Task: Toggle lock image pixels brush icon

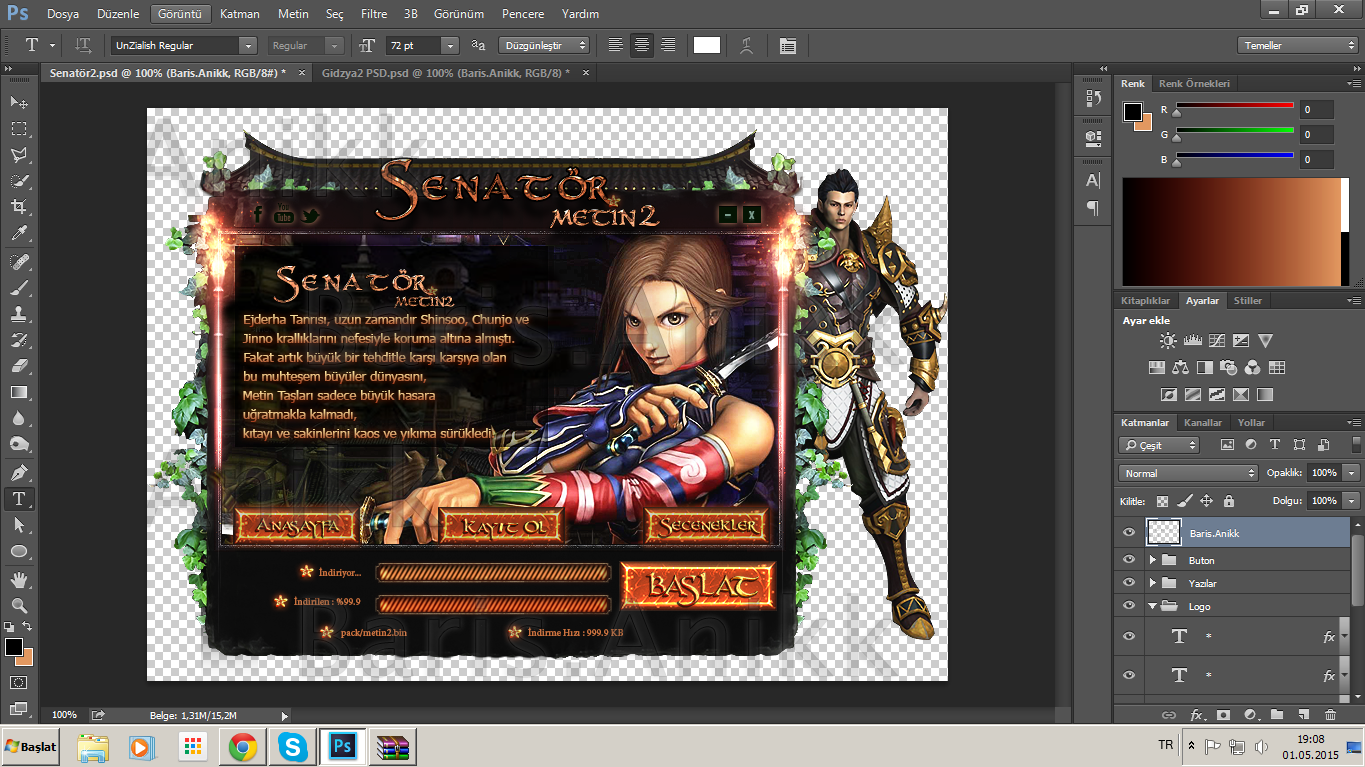Action: pyautogui.click(x=1184, y=501)
